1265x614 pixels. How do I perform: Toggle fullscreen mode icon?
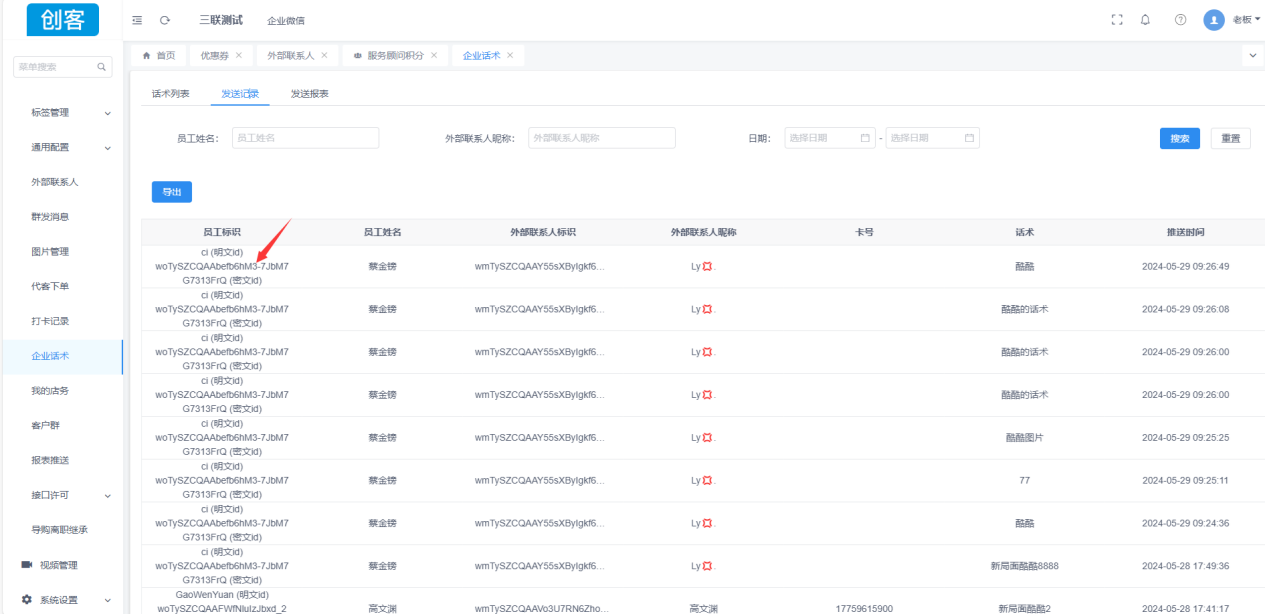click(1117, 20)
